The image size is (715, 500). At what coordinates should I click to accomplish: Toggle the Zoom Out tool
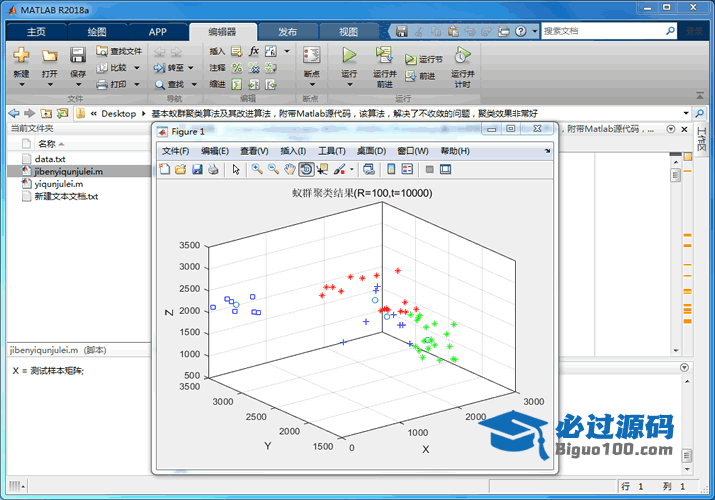click(x=274, y=170)
